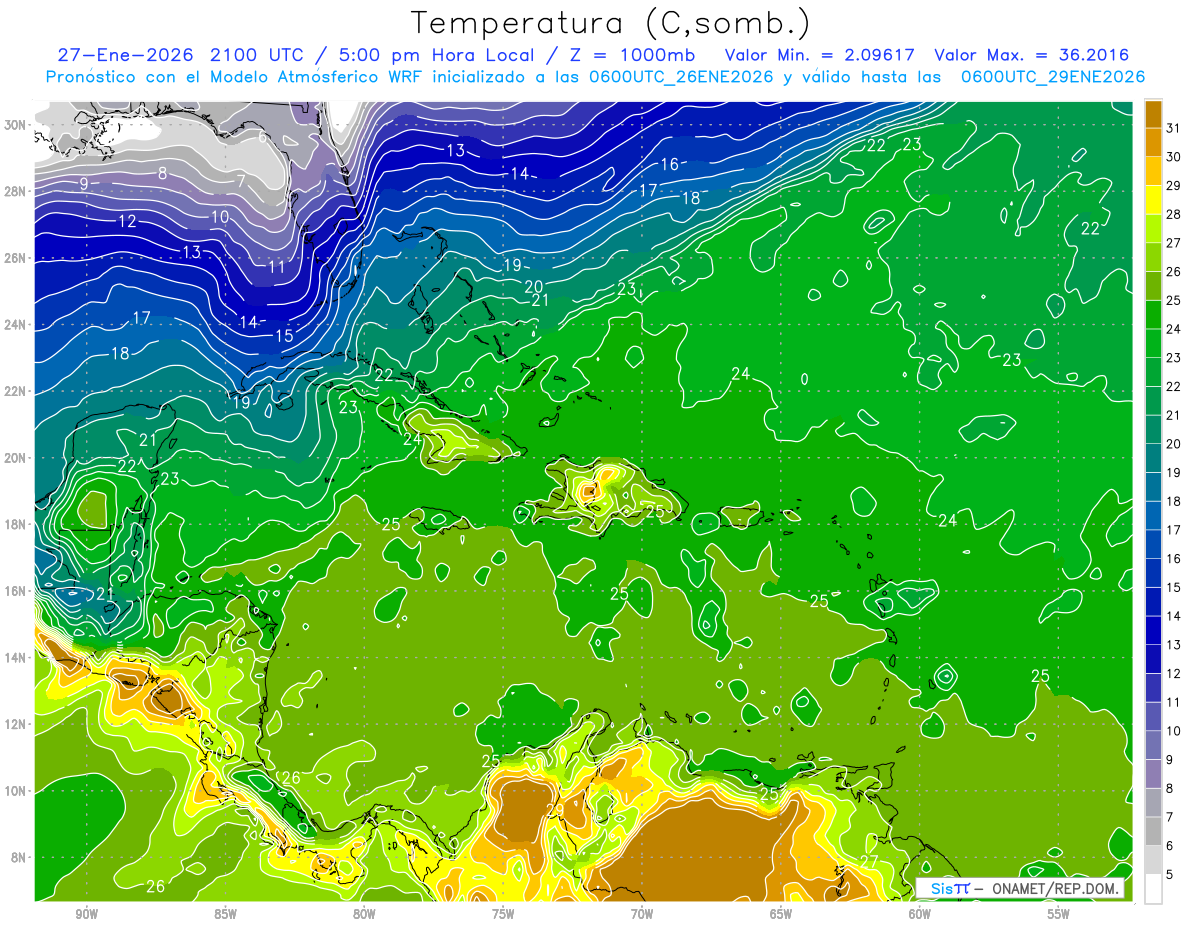Click the 16N latitude axis label
1200x927 pixels.
coord(16,591)
